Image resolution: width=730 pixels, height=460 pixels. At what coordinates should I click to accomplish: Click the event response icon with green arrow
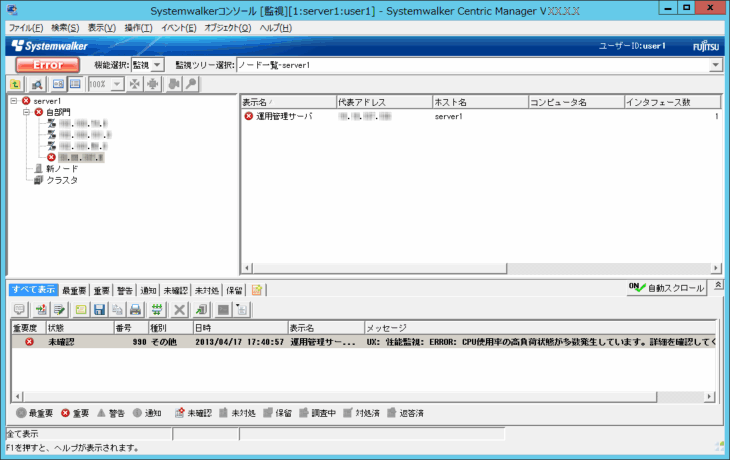coord(41,310)
